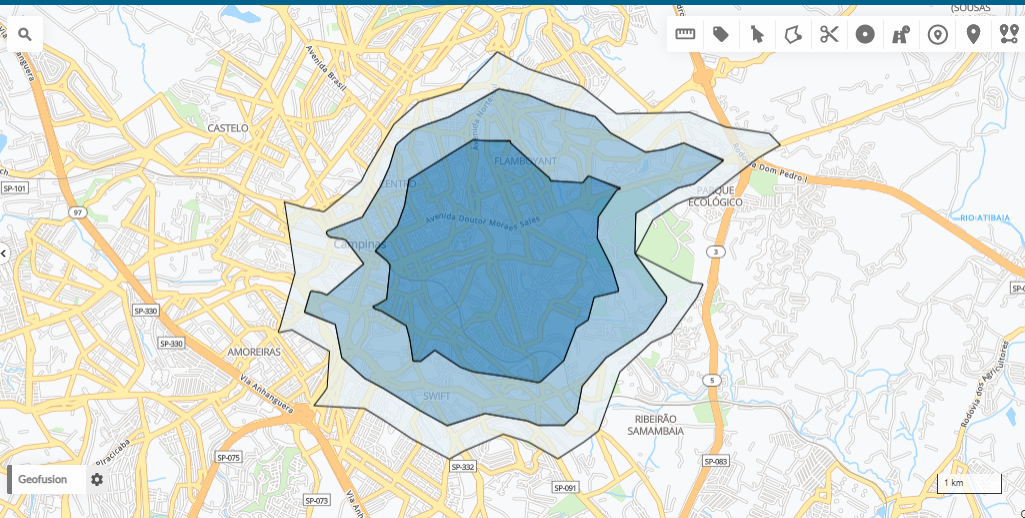This screenshot has width=1025, height=518.
Task: Click the Geofusion layer button
Action: pos(43,479)
